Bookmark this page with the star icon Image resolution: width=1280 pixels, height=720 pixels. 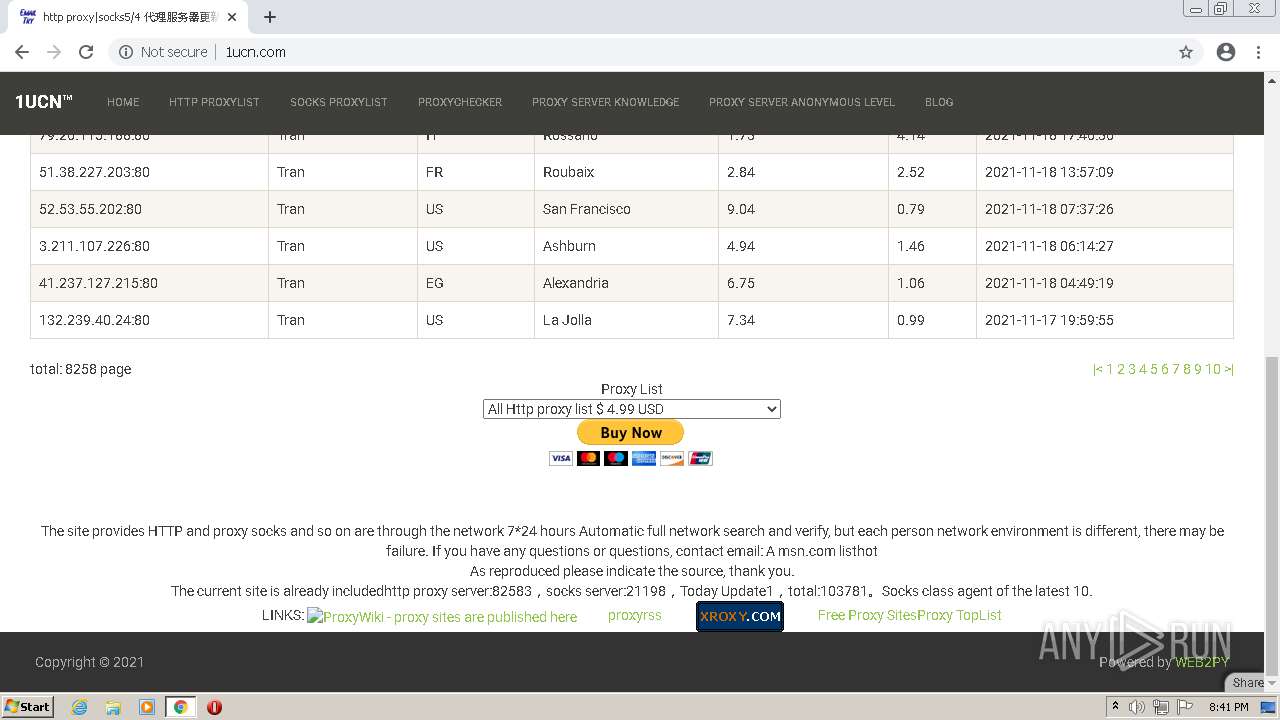pyautogui.click(x=1186, y=52)
